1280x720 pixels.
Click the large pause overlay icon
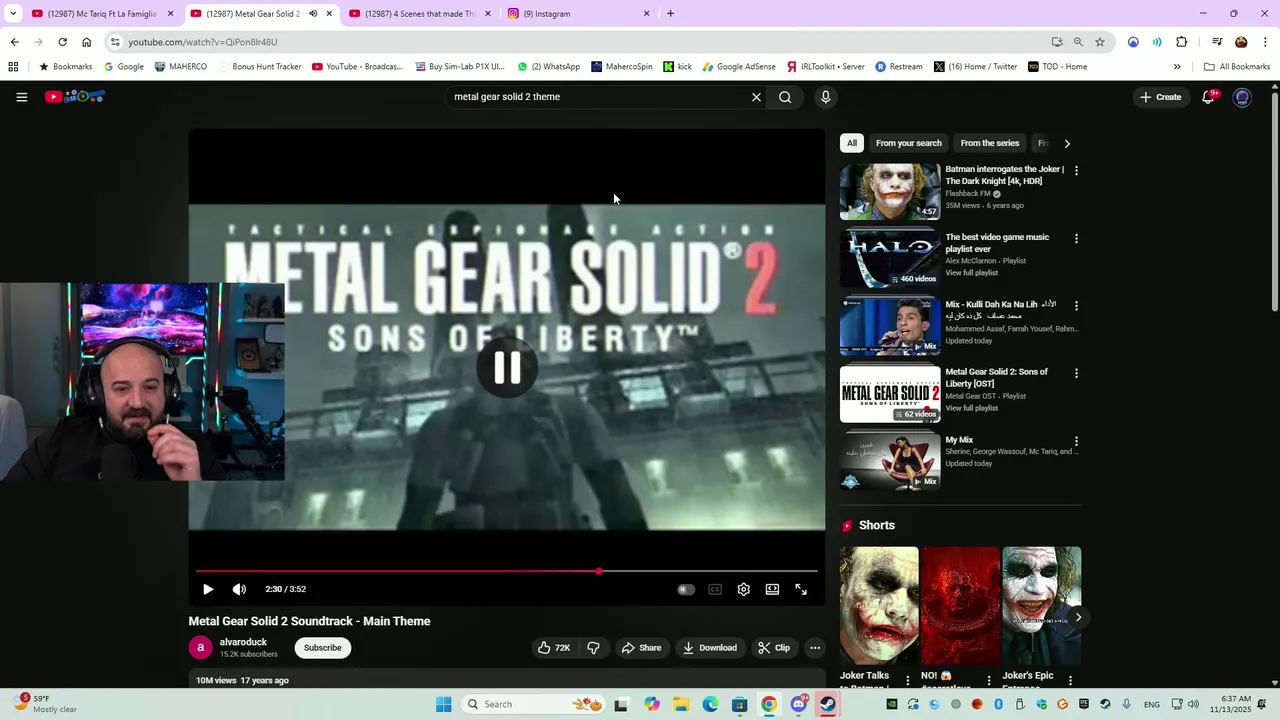[507, 367]
